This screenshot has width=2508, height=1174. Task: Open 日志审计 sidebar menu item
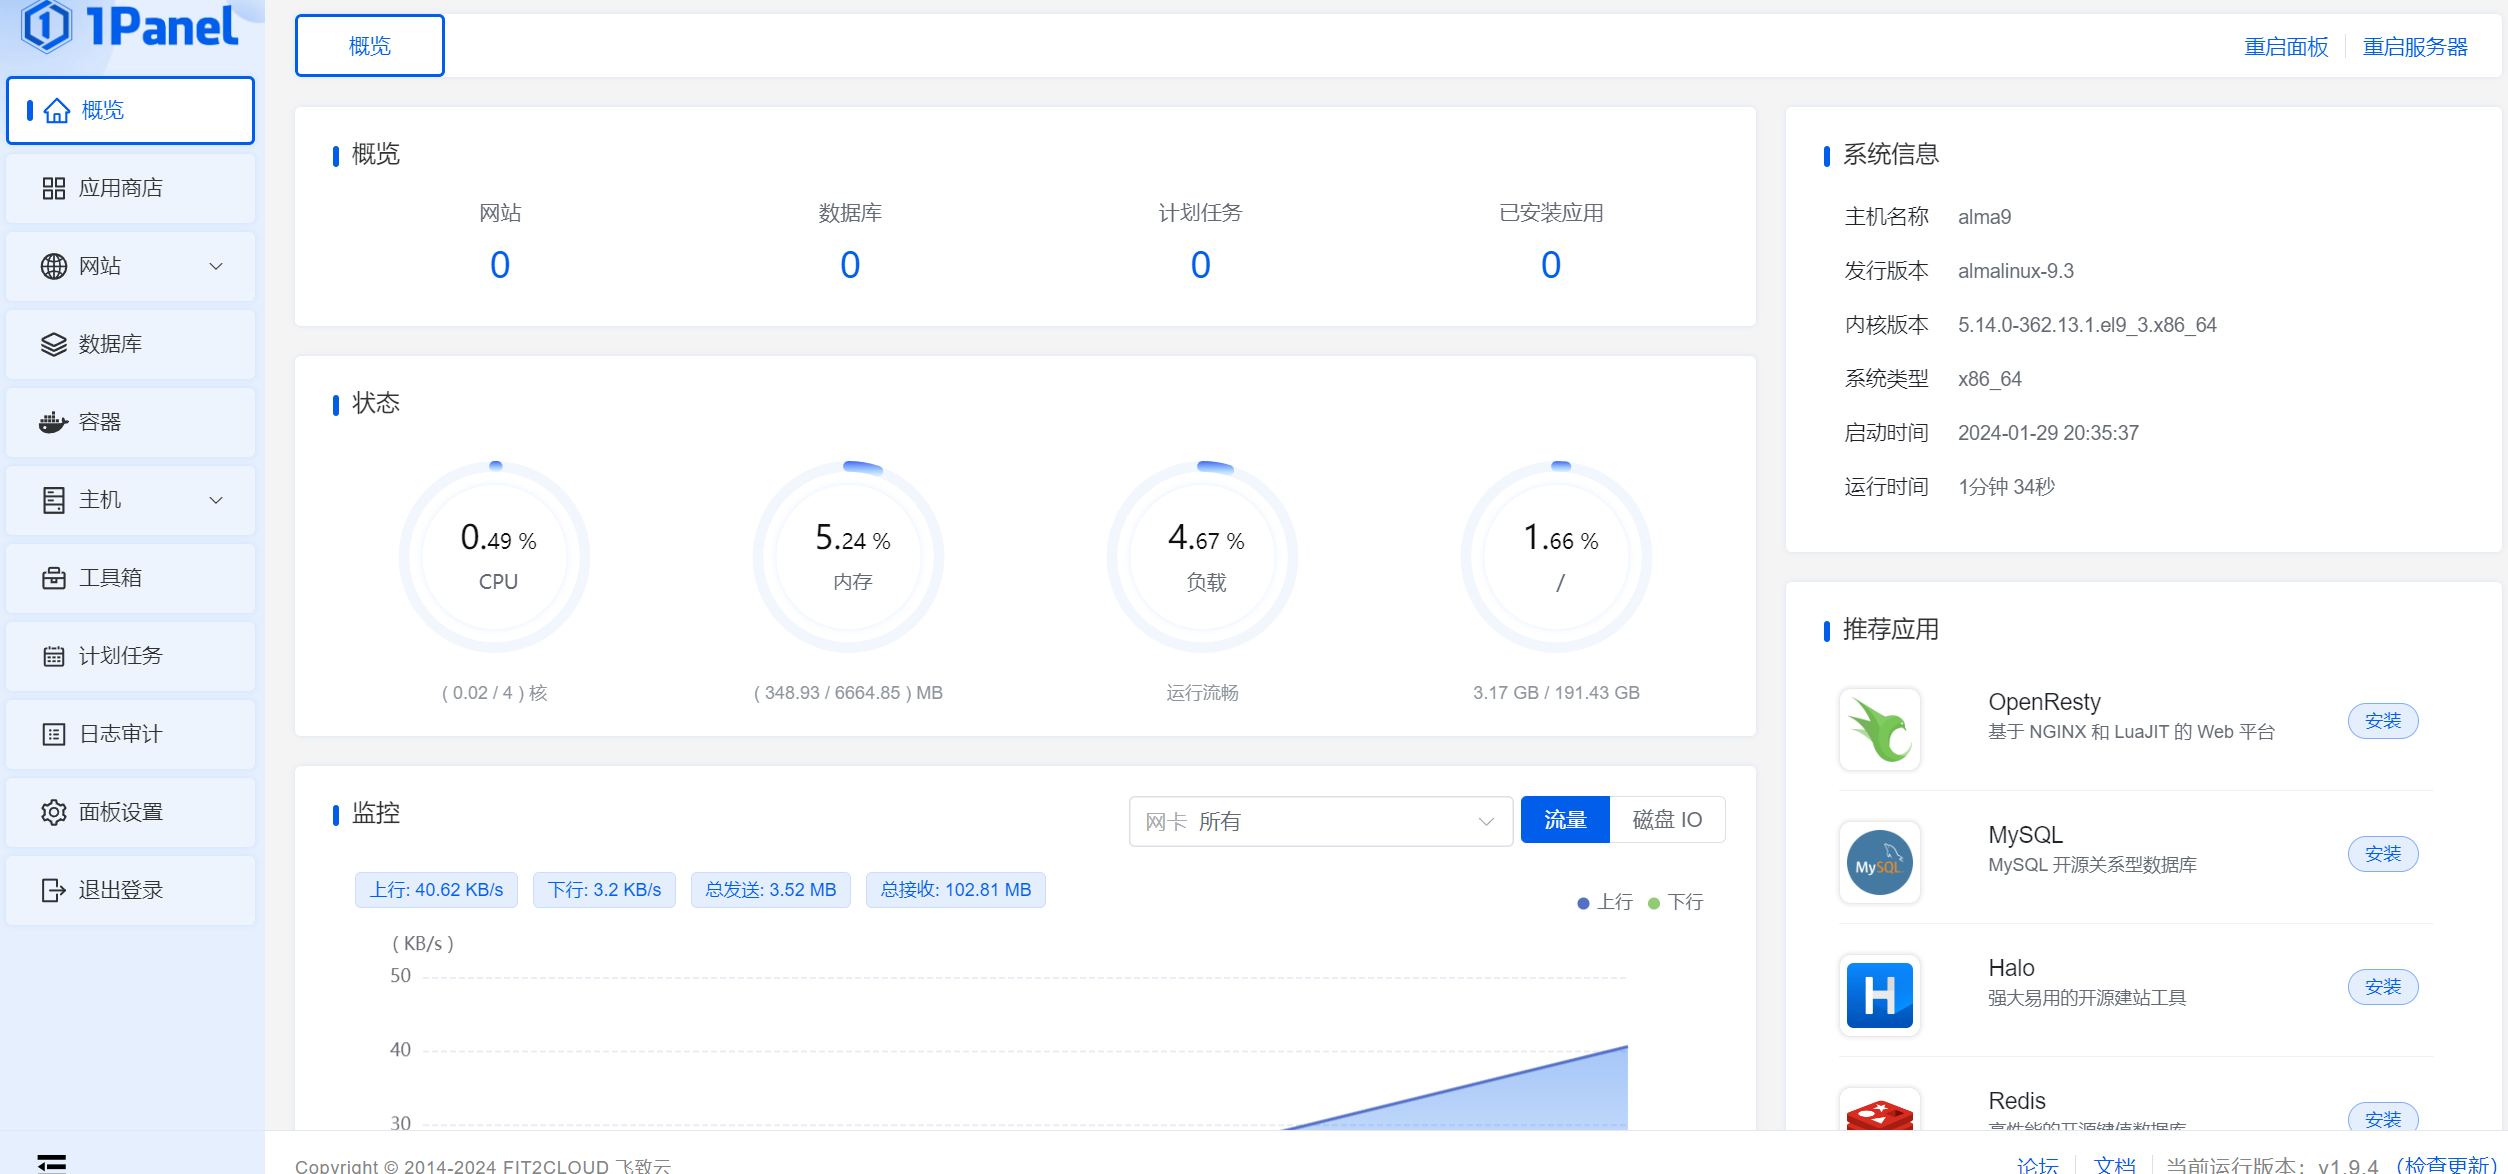[x=130, y=734]
